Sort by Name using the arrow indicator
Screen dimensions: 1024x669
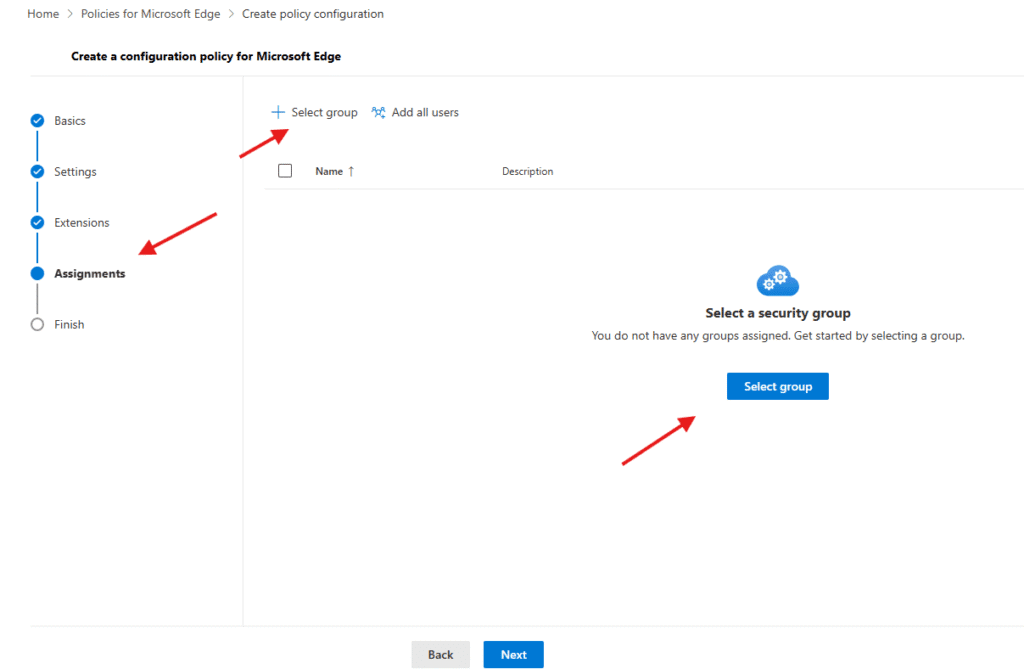(x=351, y=172)
